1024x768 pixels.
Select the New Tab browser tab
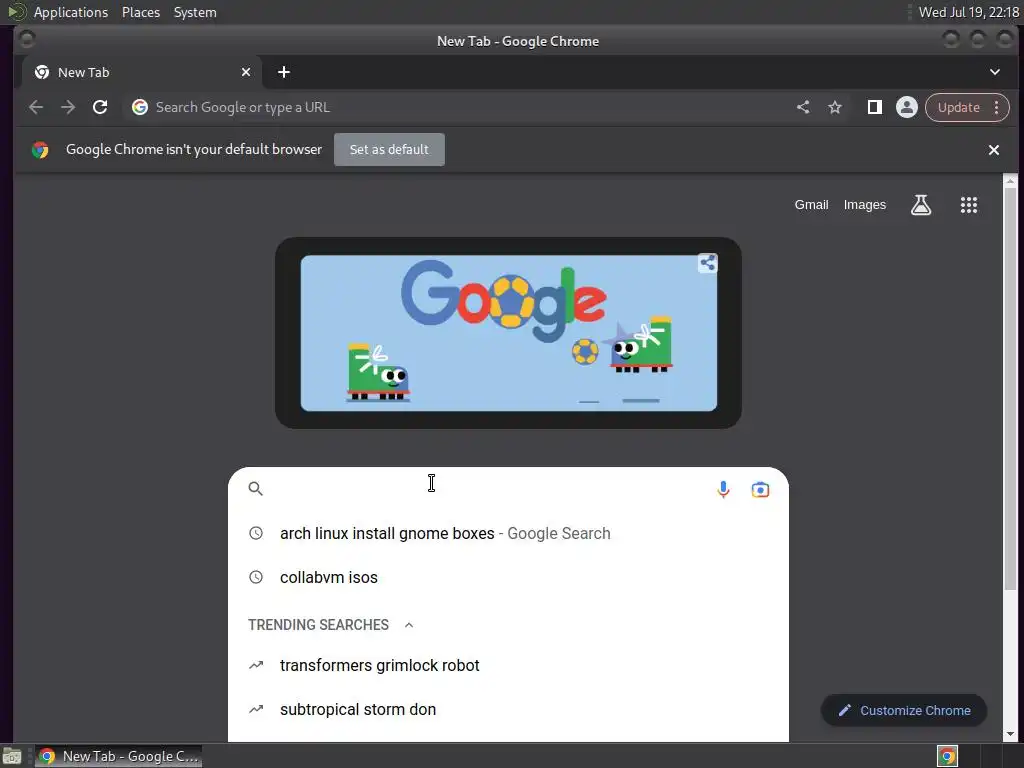click(x=142, y=72)
